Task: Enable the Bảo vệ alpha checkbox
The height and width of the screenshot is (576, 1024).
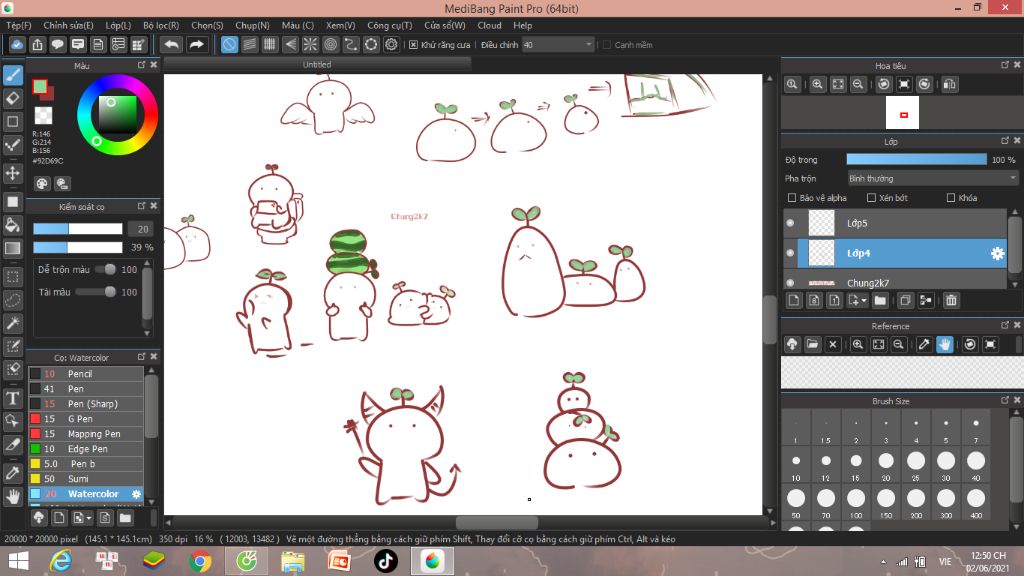Action: click(x=792, y=197)
